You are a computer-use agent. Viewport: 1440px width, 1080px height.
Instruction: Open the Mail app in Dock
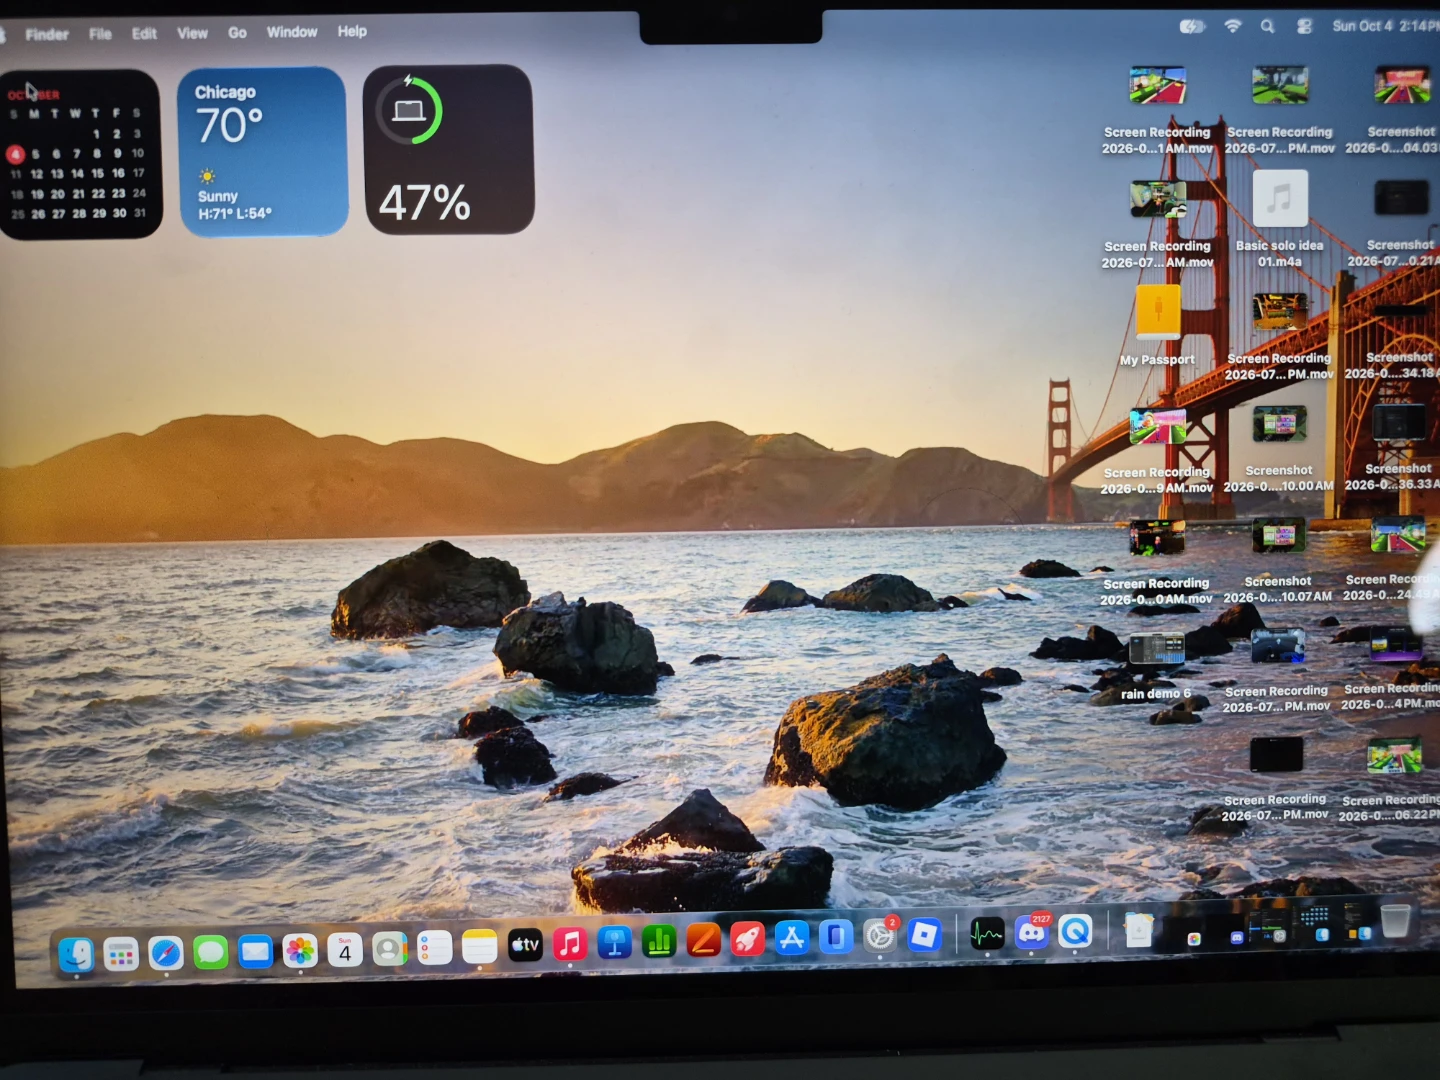coord(256,951)
